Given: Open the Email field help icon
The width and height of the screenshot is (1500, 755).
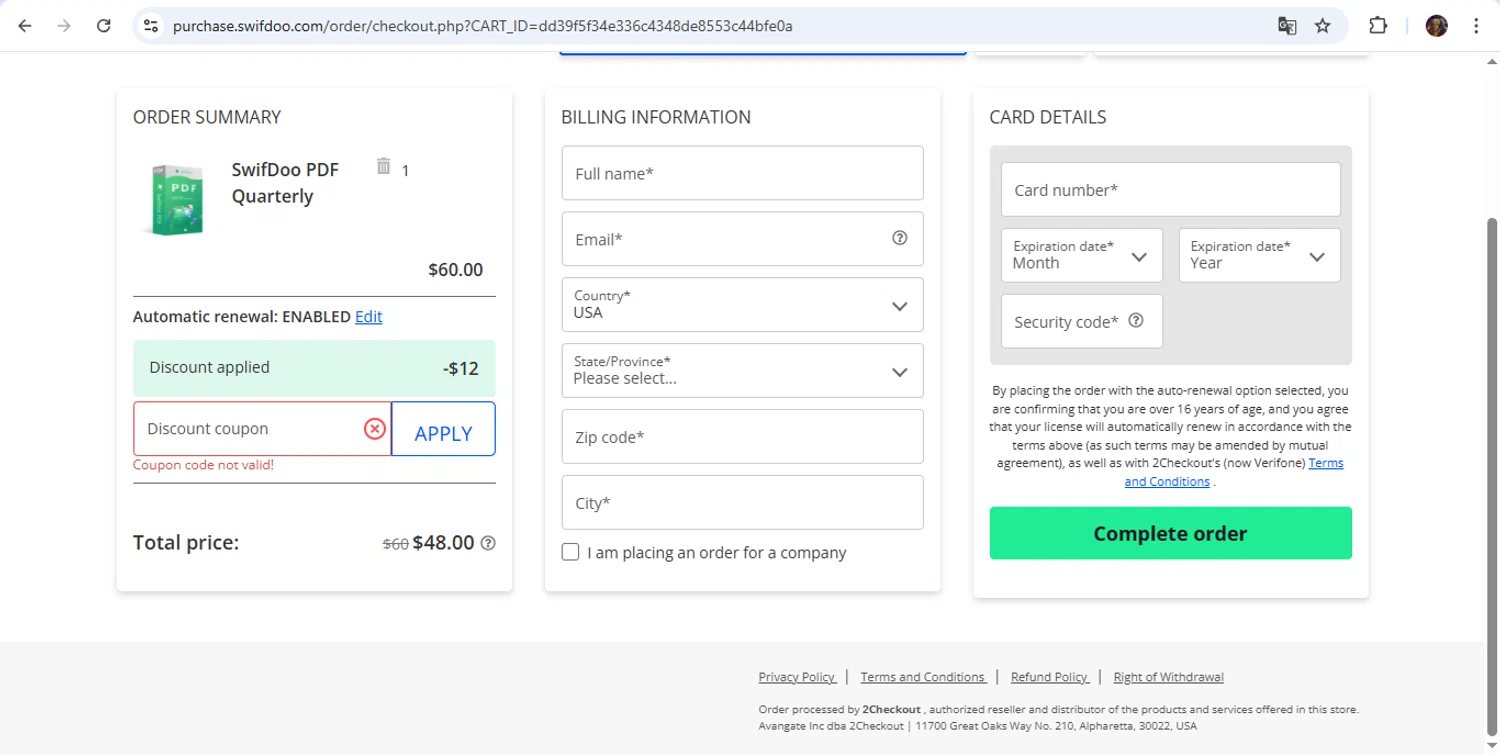Looking at the screenshot, I should [899, 238].
